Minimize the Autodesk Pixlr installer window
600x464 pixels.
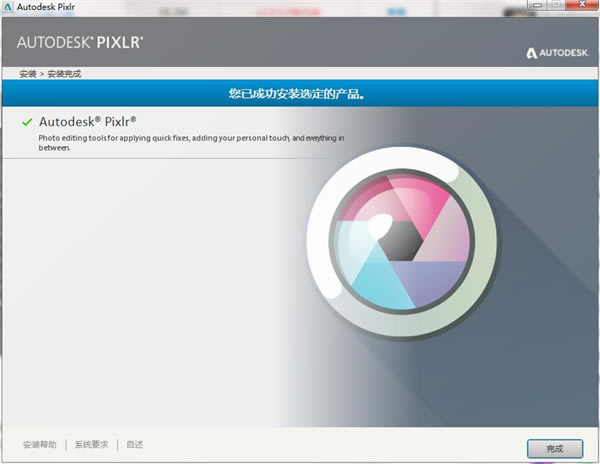537,5
